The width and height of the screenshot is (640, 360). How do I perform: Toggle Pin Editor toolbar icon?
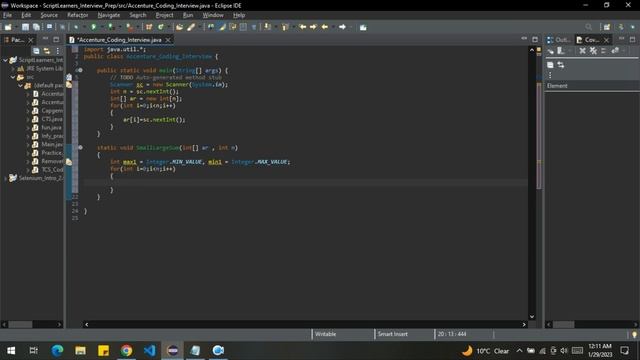tap(363, 27)
